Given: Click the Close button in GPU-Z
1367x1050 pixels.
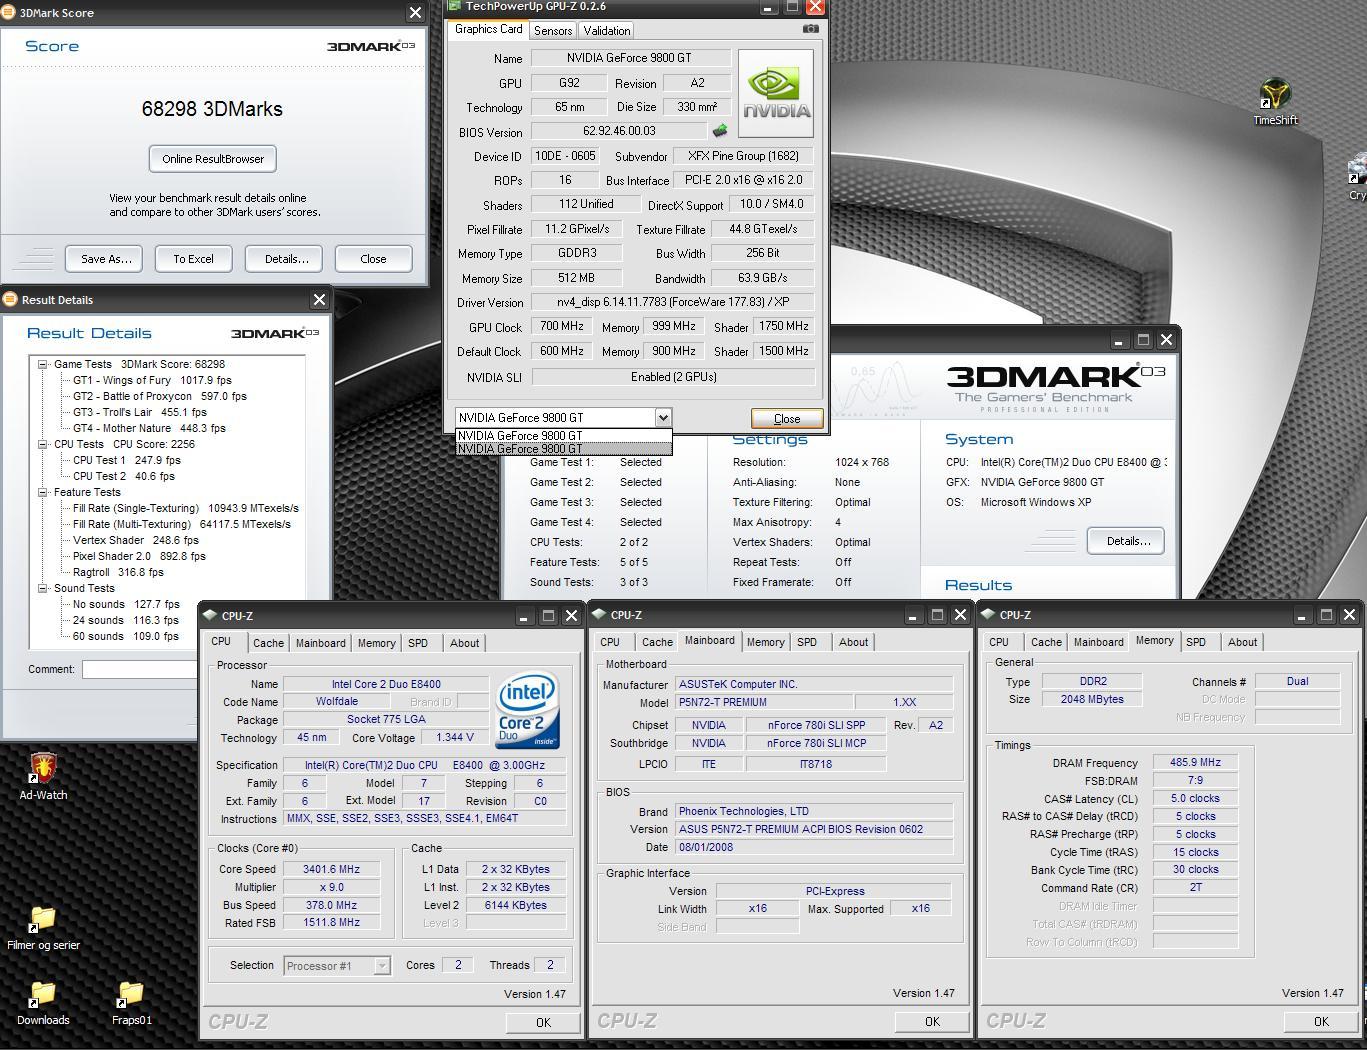Looking at the screenshot, I should (787, 419).
